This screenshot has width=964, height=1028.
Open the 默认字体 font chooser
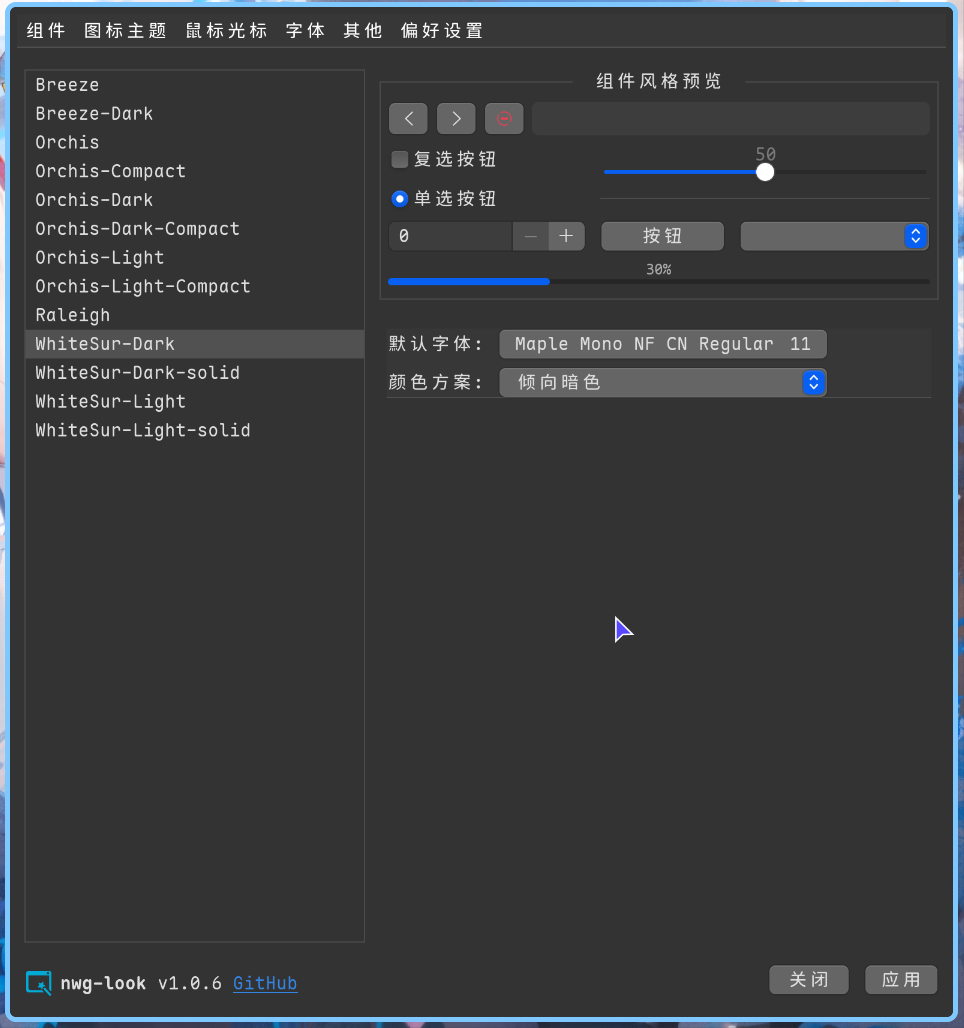(x=663, y=343)
